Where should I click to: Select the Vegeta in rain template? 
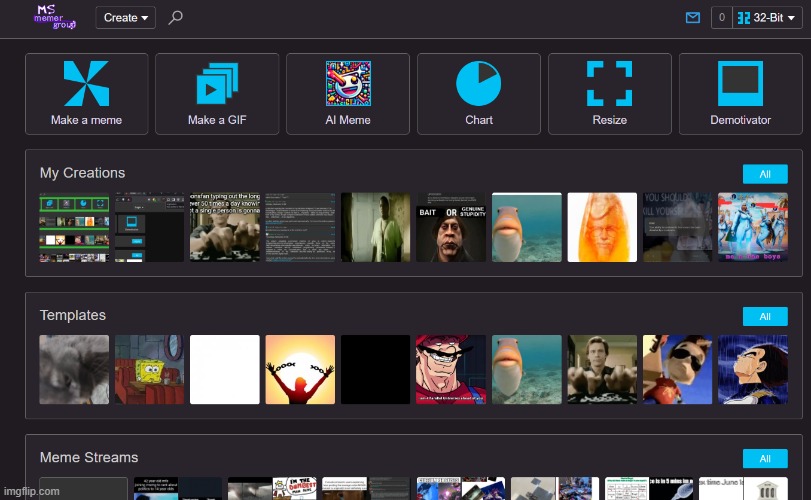pos(753,370)
